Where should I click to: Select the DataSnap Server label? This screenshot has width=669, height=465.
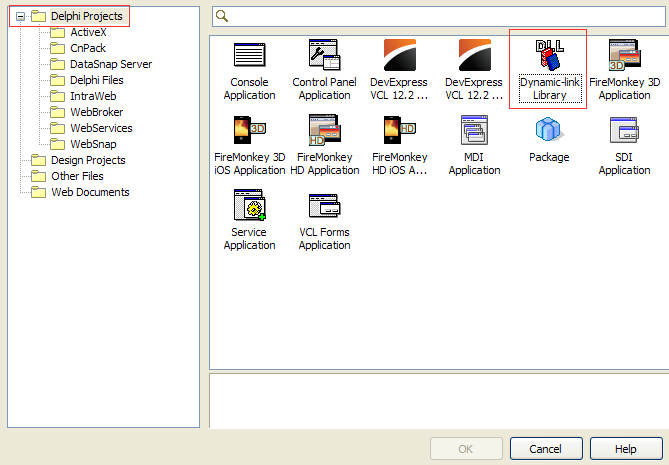111,64
